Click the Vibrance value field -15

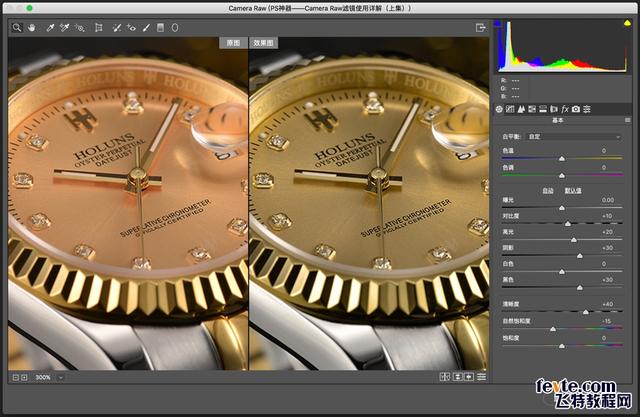pos(607,321)
